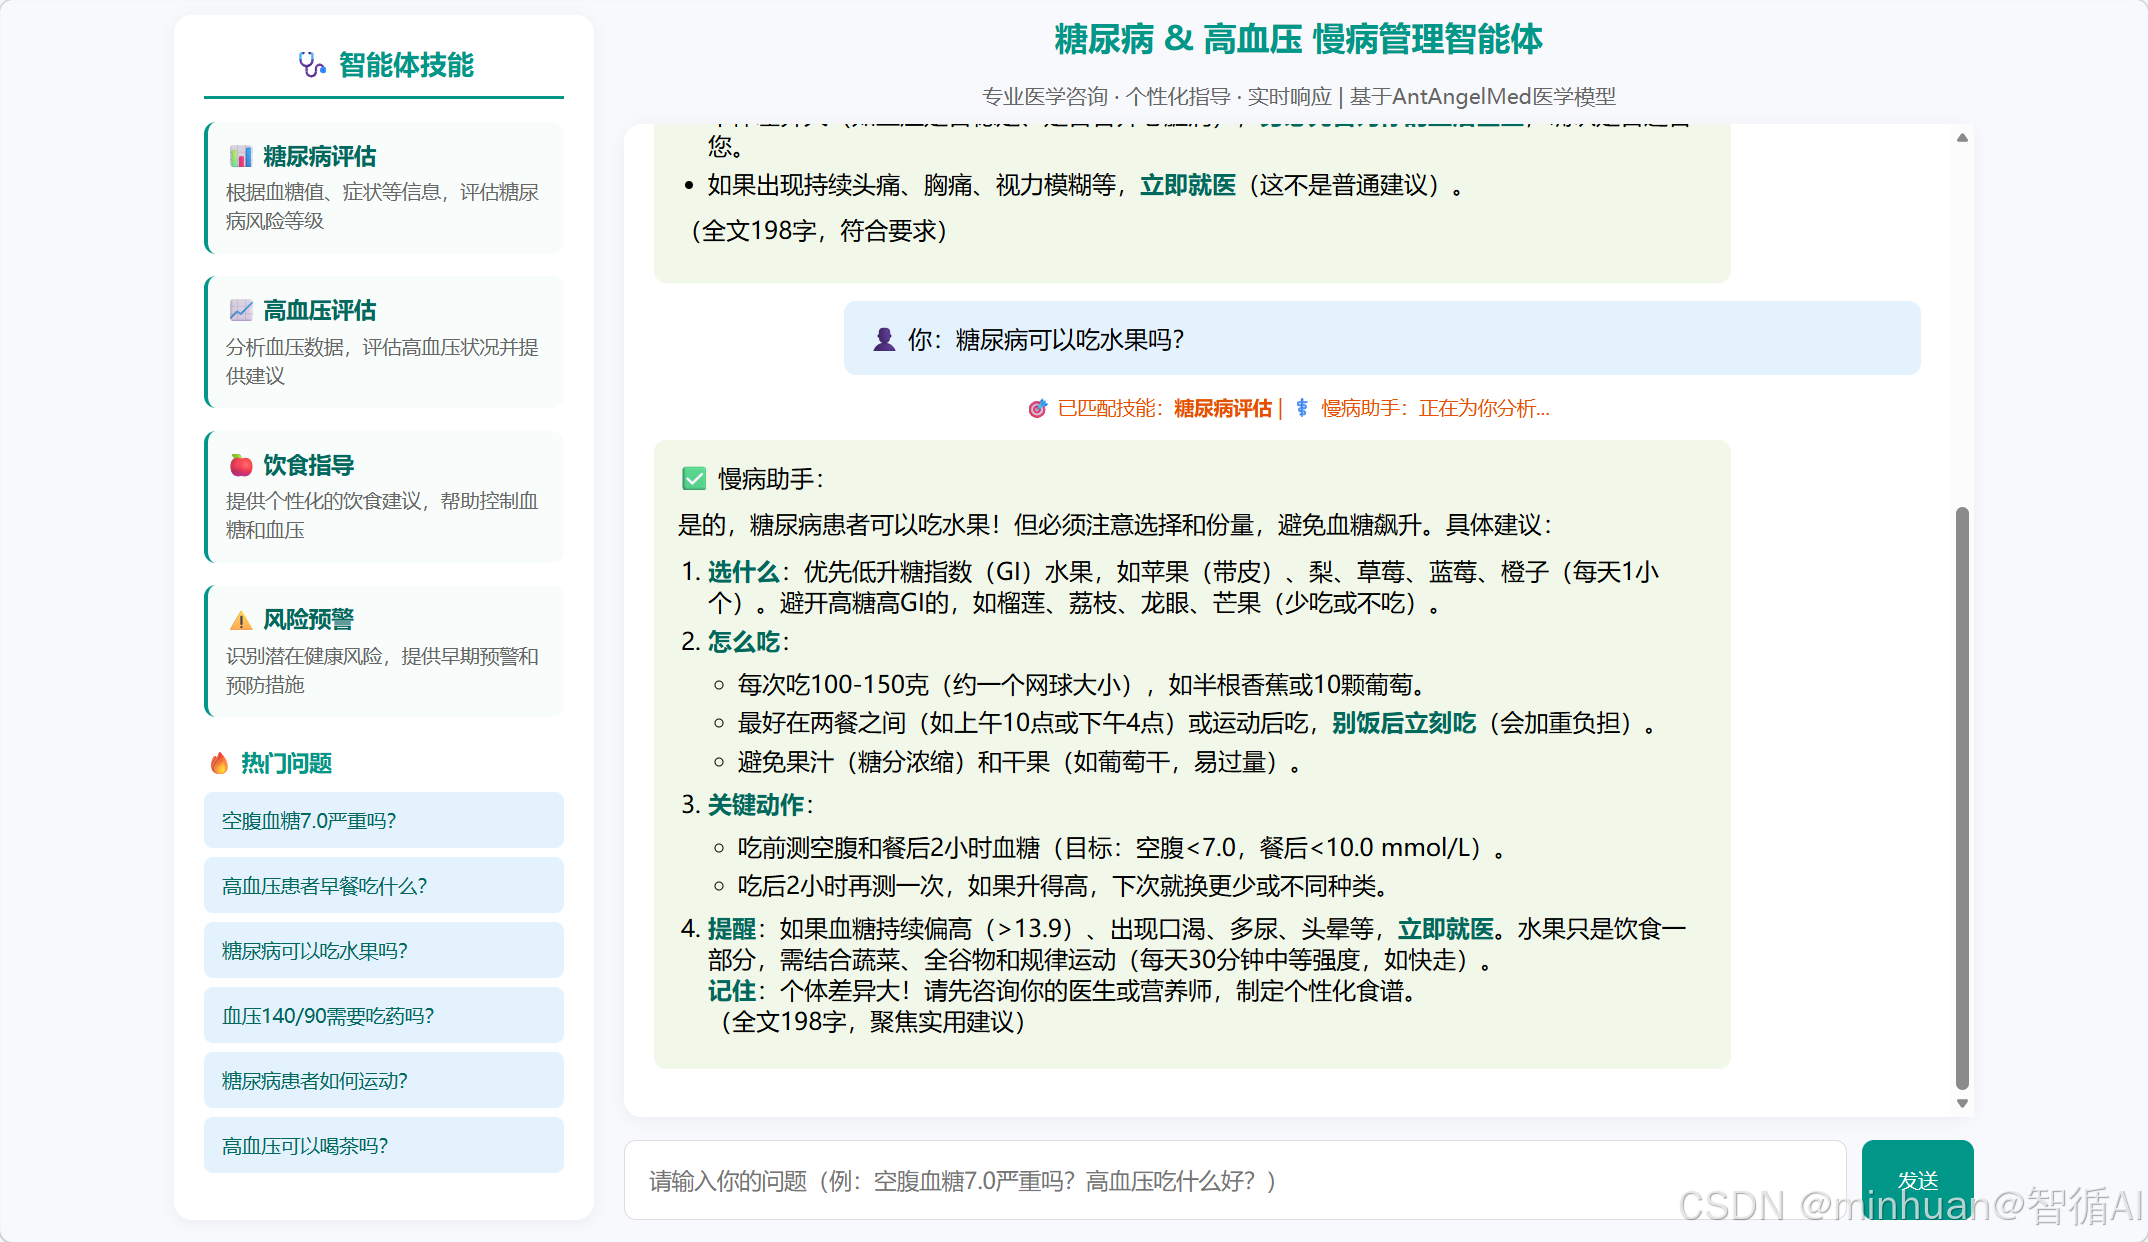Click scrollbar up arrow in chat panel

pyautogui.click(x=1962, y=138)
